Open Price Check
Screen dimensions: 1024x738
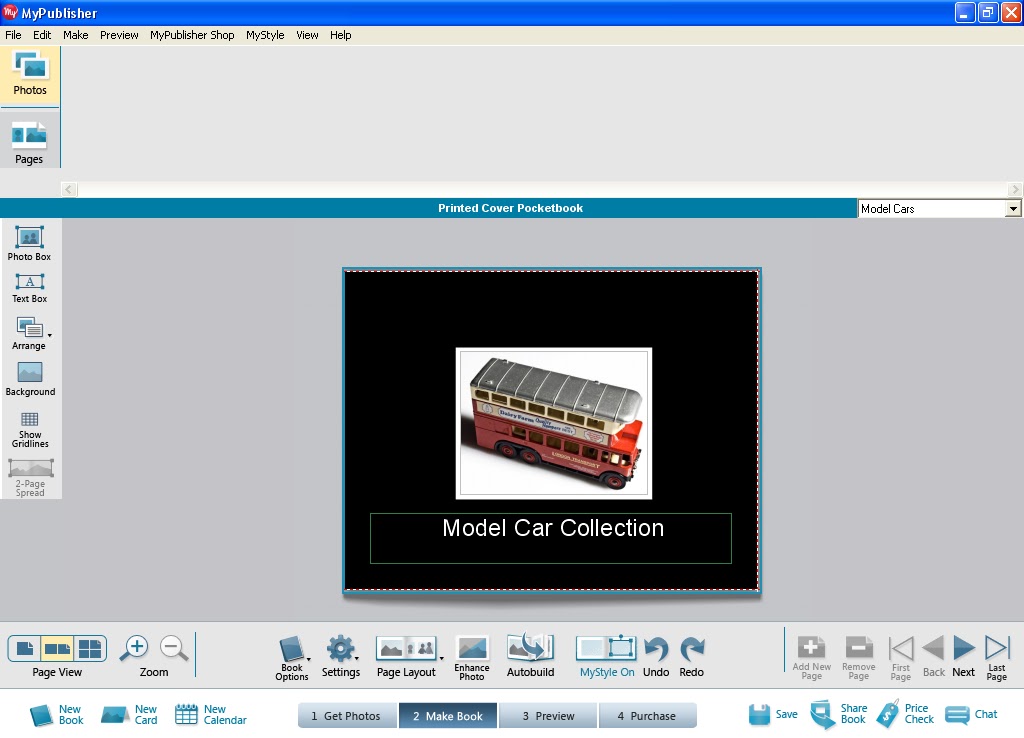click(905, 714)
